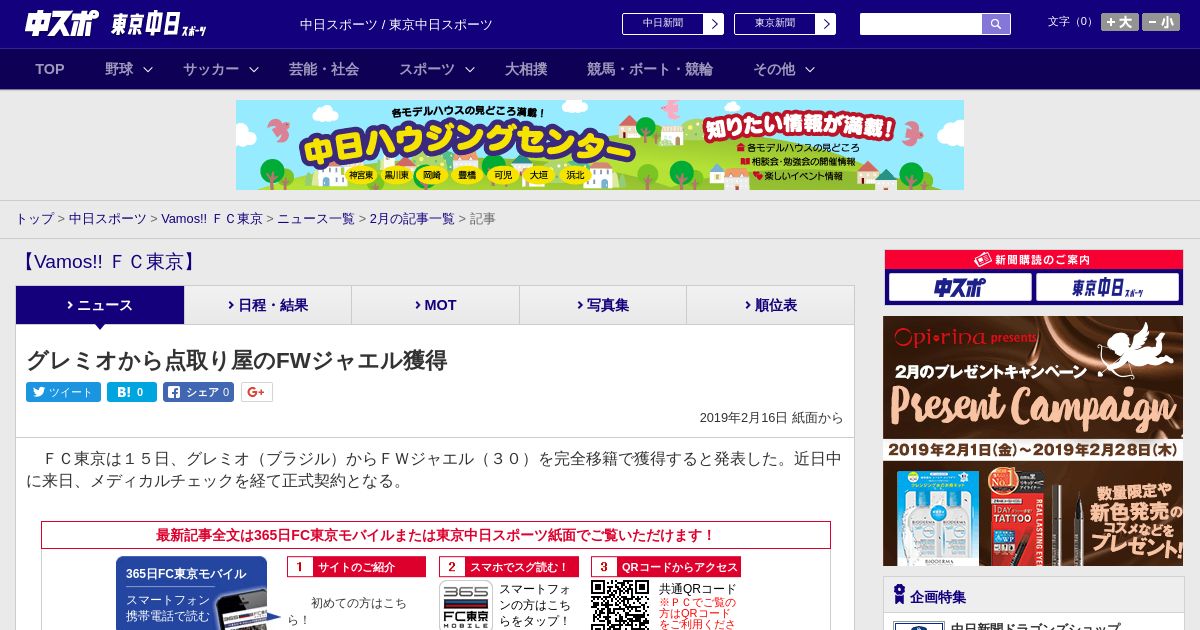
Task: Expand the スポーツ menu
Action: pyautogui.click(x=437, y=69)
